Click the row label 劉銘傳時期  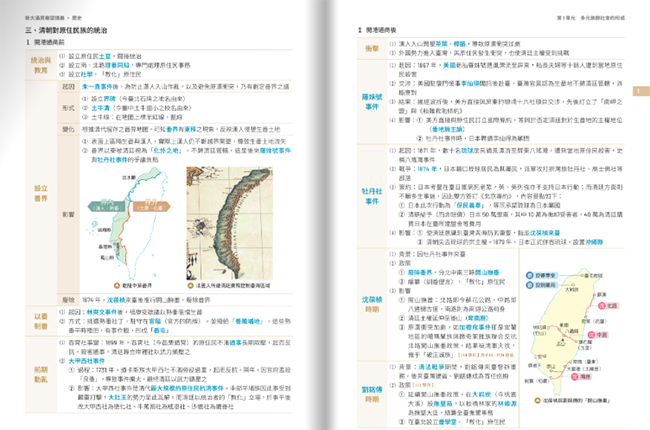(x=372, y=394)
